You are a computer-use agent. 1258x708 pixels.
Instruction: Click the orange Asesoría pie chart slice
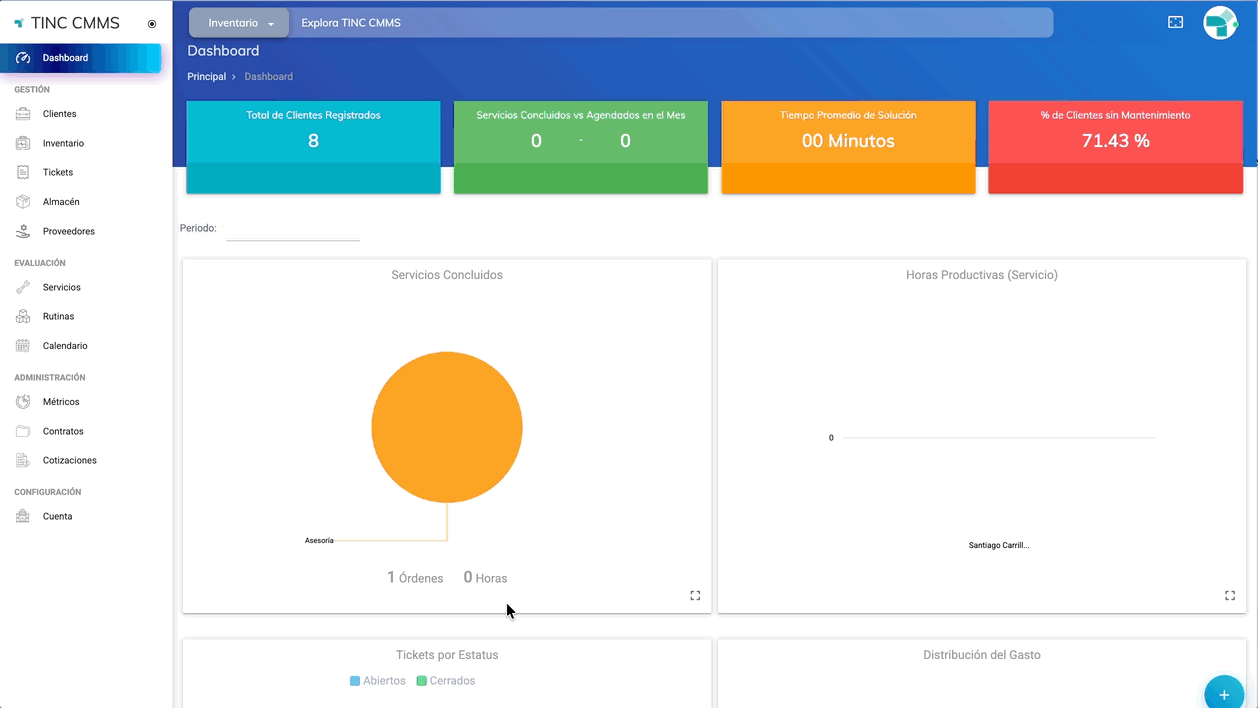447,427
